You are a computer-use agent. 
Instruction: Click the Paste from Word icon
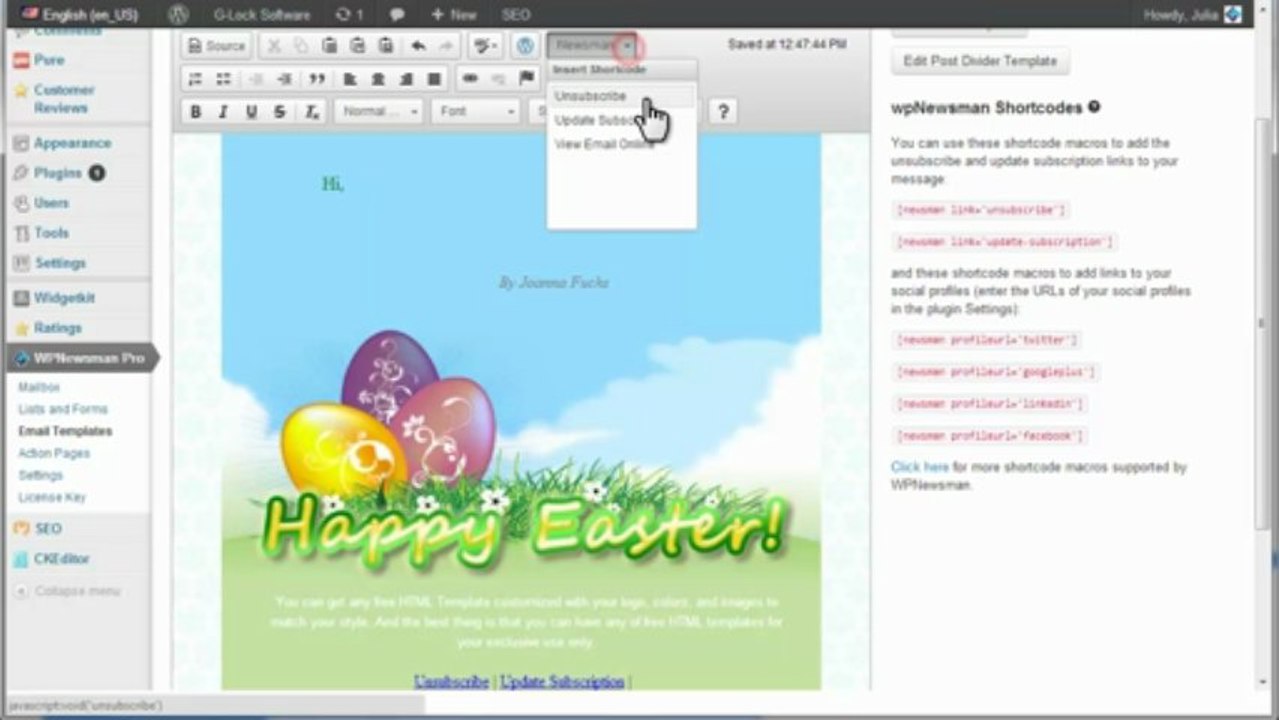(x=385, y=46)
